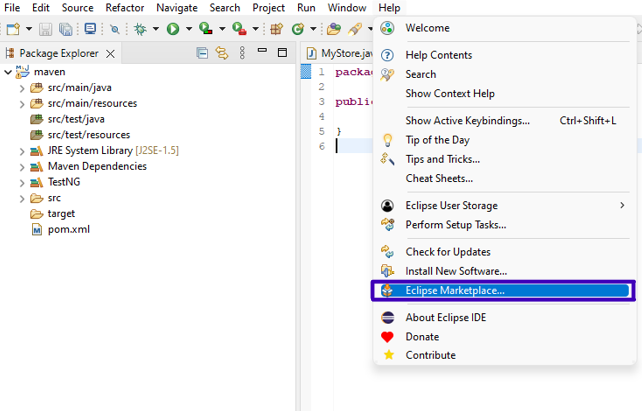642x411 pixels.
Task: Click the Save All toolbar icon
Action: [x=66, y=29]
